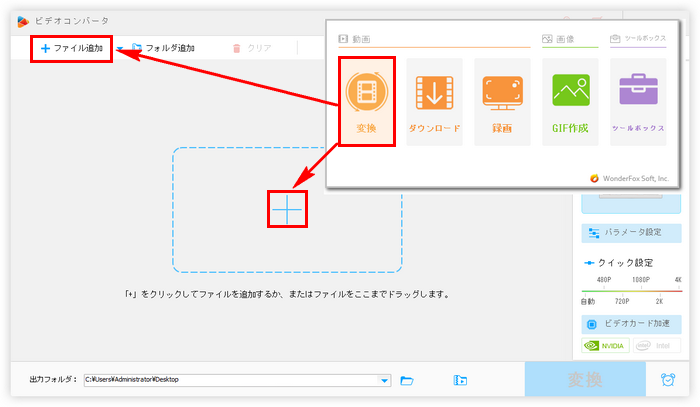
Task: Click ファイル追加 to add files
Action: click(x=71, y=48)
